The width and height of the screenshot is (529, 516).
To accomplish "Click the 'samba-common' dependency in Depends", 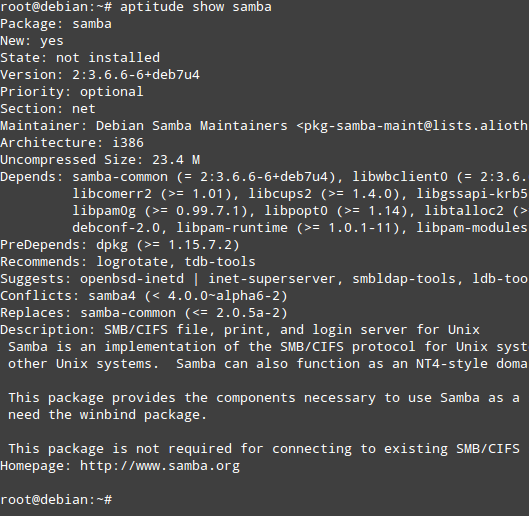I will pyautogui.click(x=120, y=177).
